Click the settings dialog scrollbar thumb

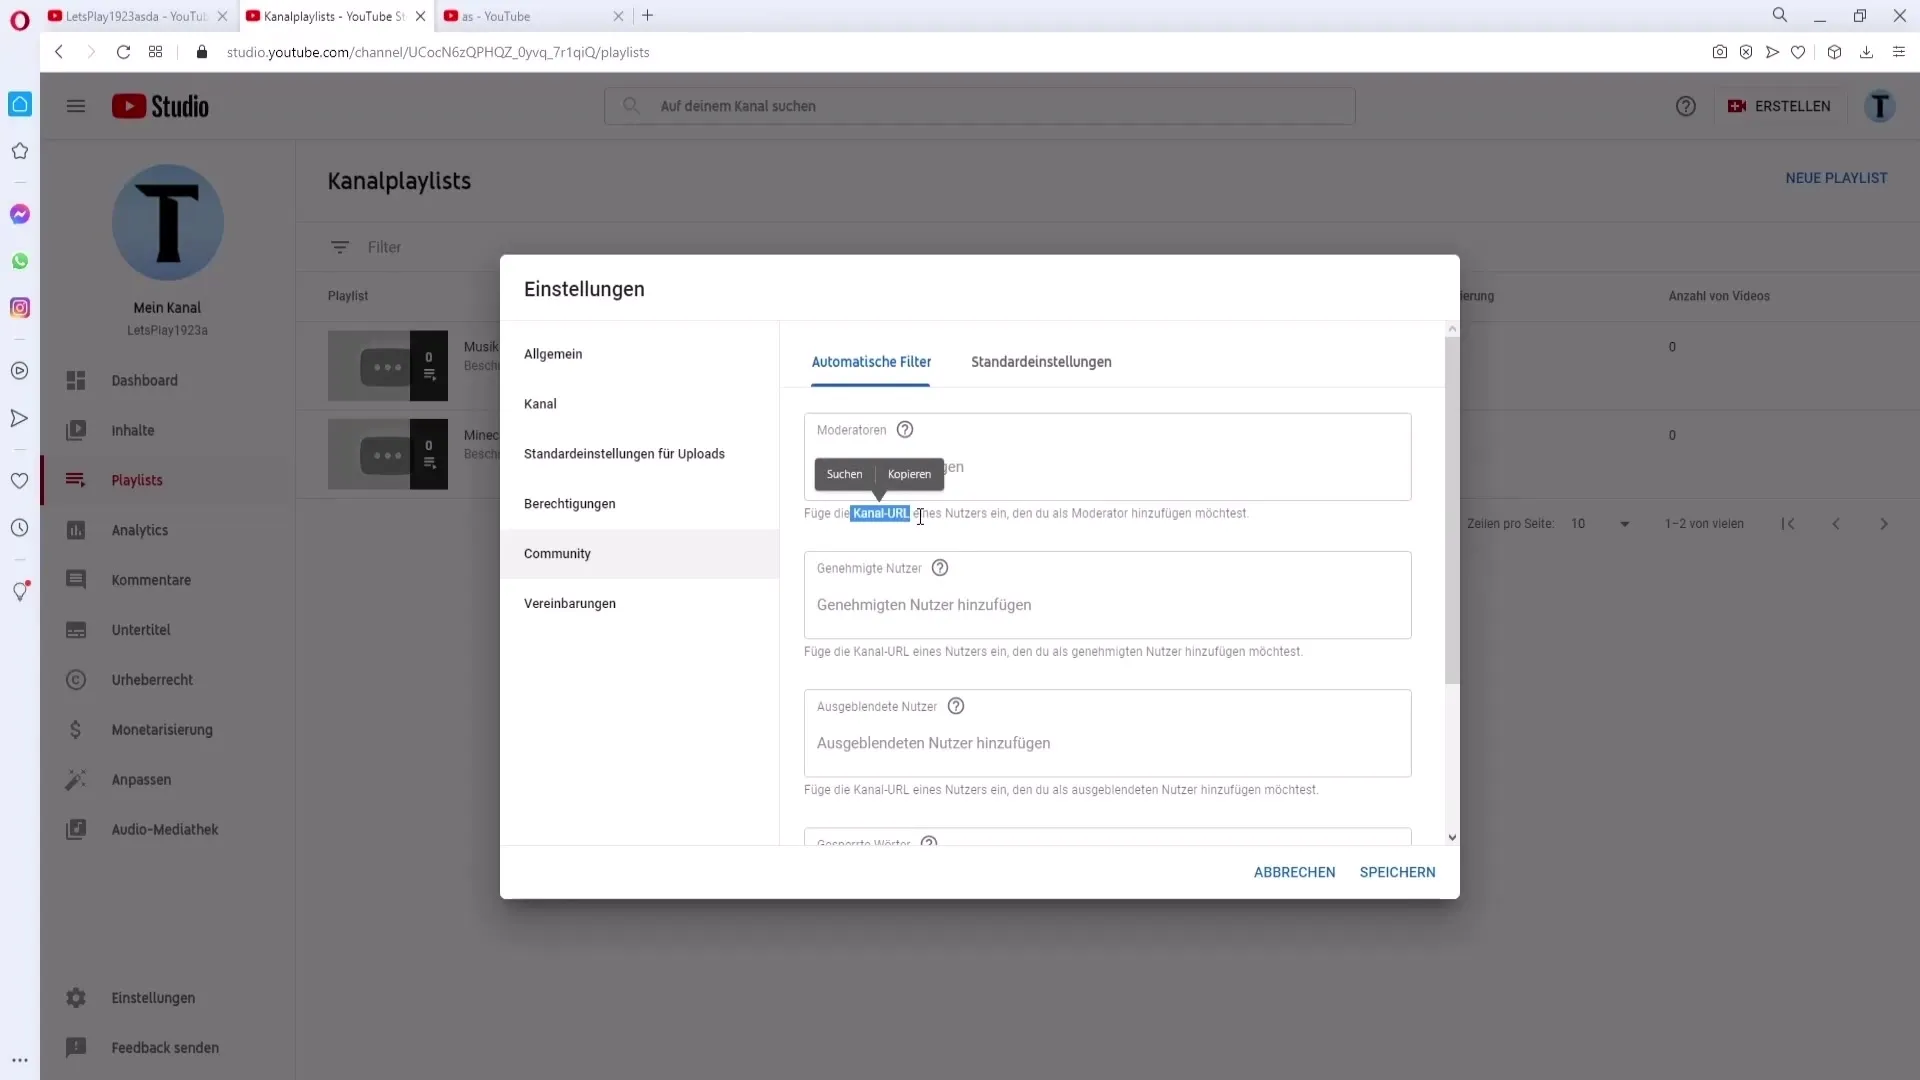coord(1452,510)
